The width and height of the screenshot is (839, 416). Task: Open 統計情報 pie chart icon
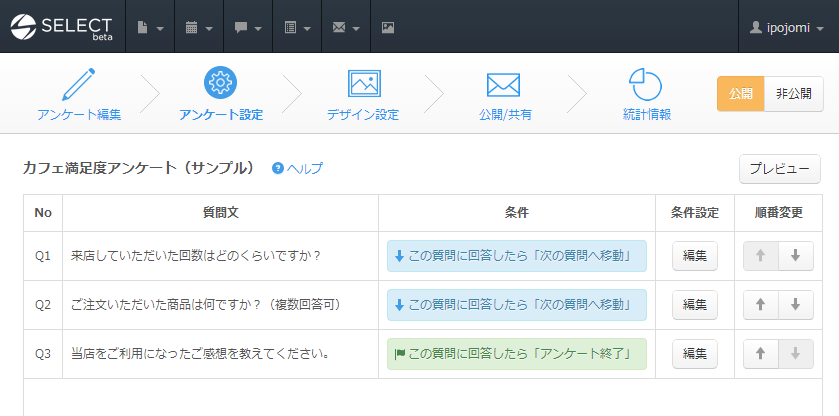pos(646,84)
